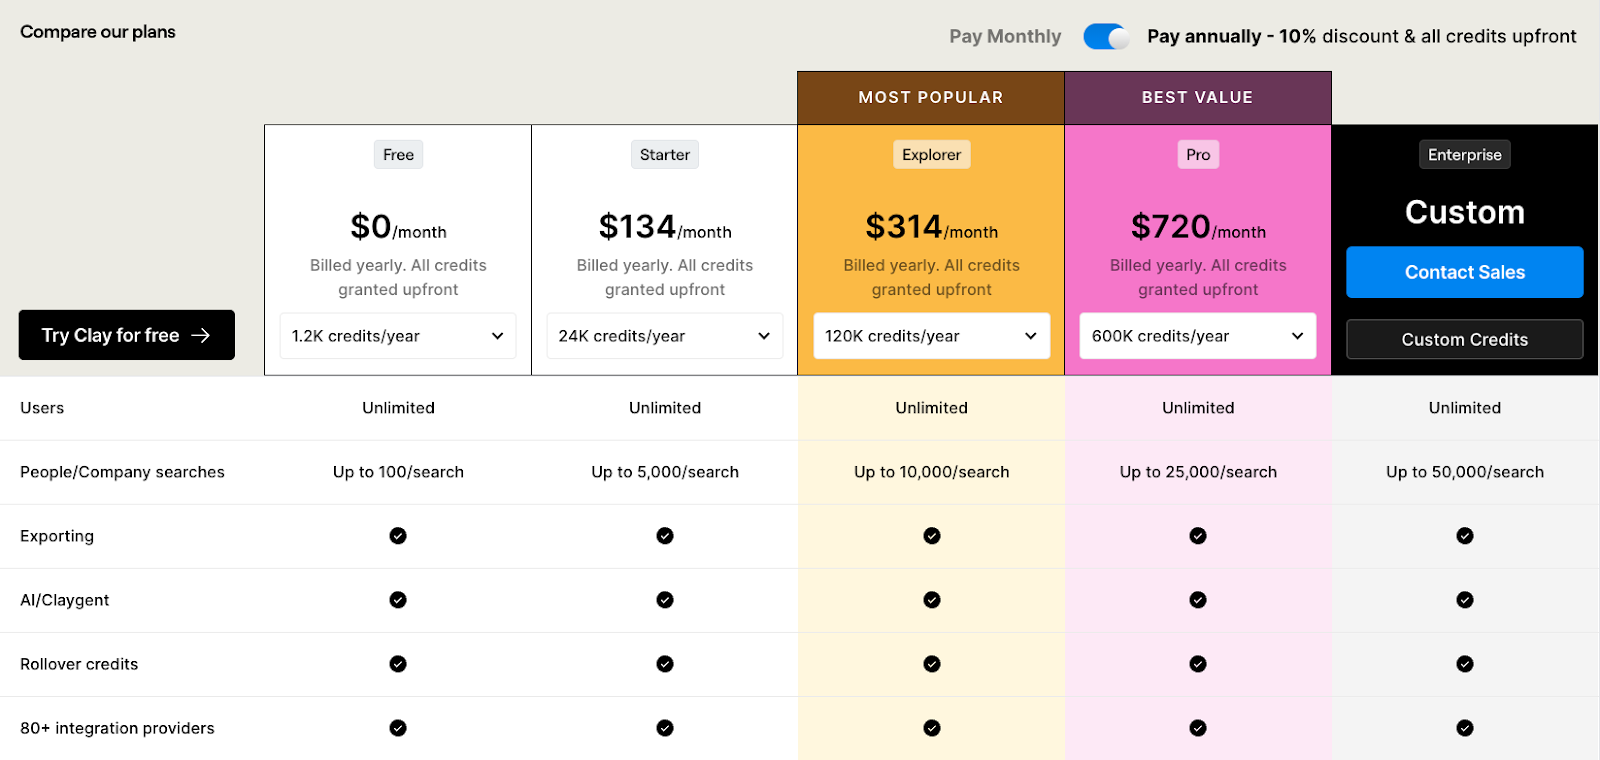Toggle the annual billing switch
The width and height of the screenshot is (1600, 760).
(1106, 37)
